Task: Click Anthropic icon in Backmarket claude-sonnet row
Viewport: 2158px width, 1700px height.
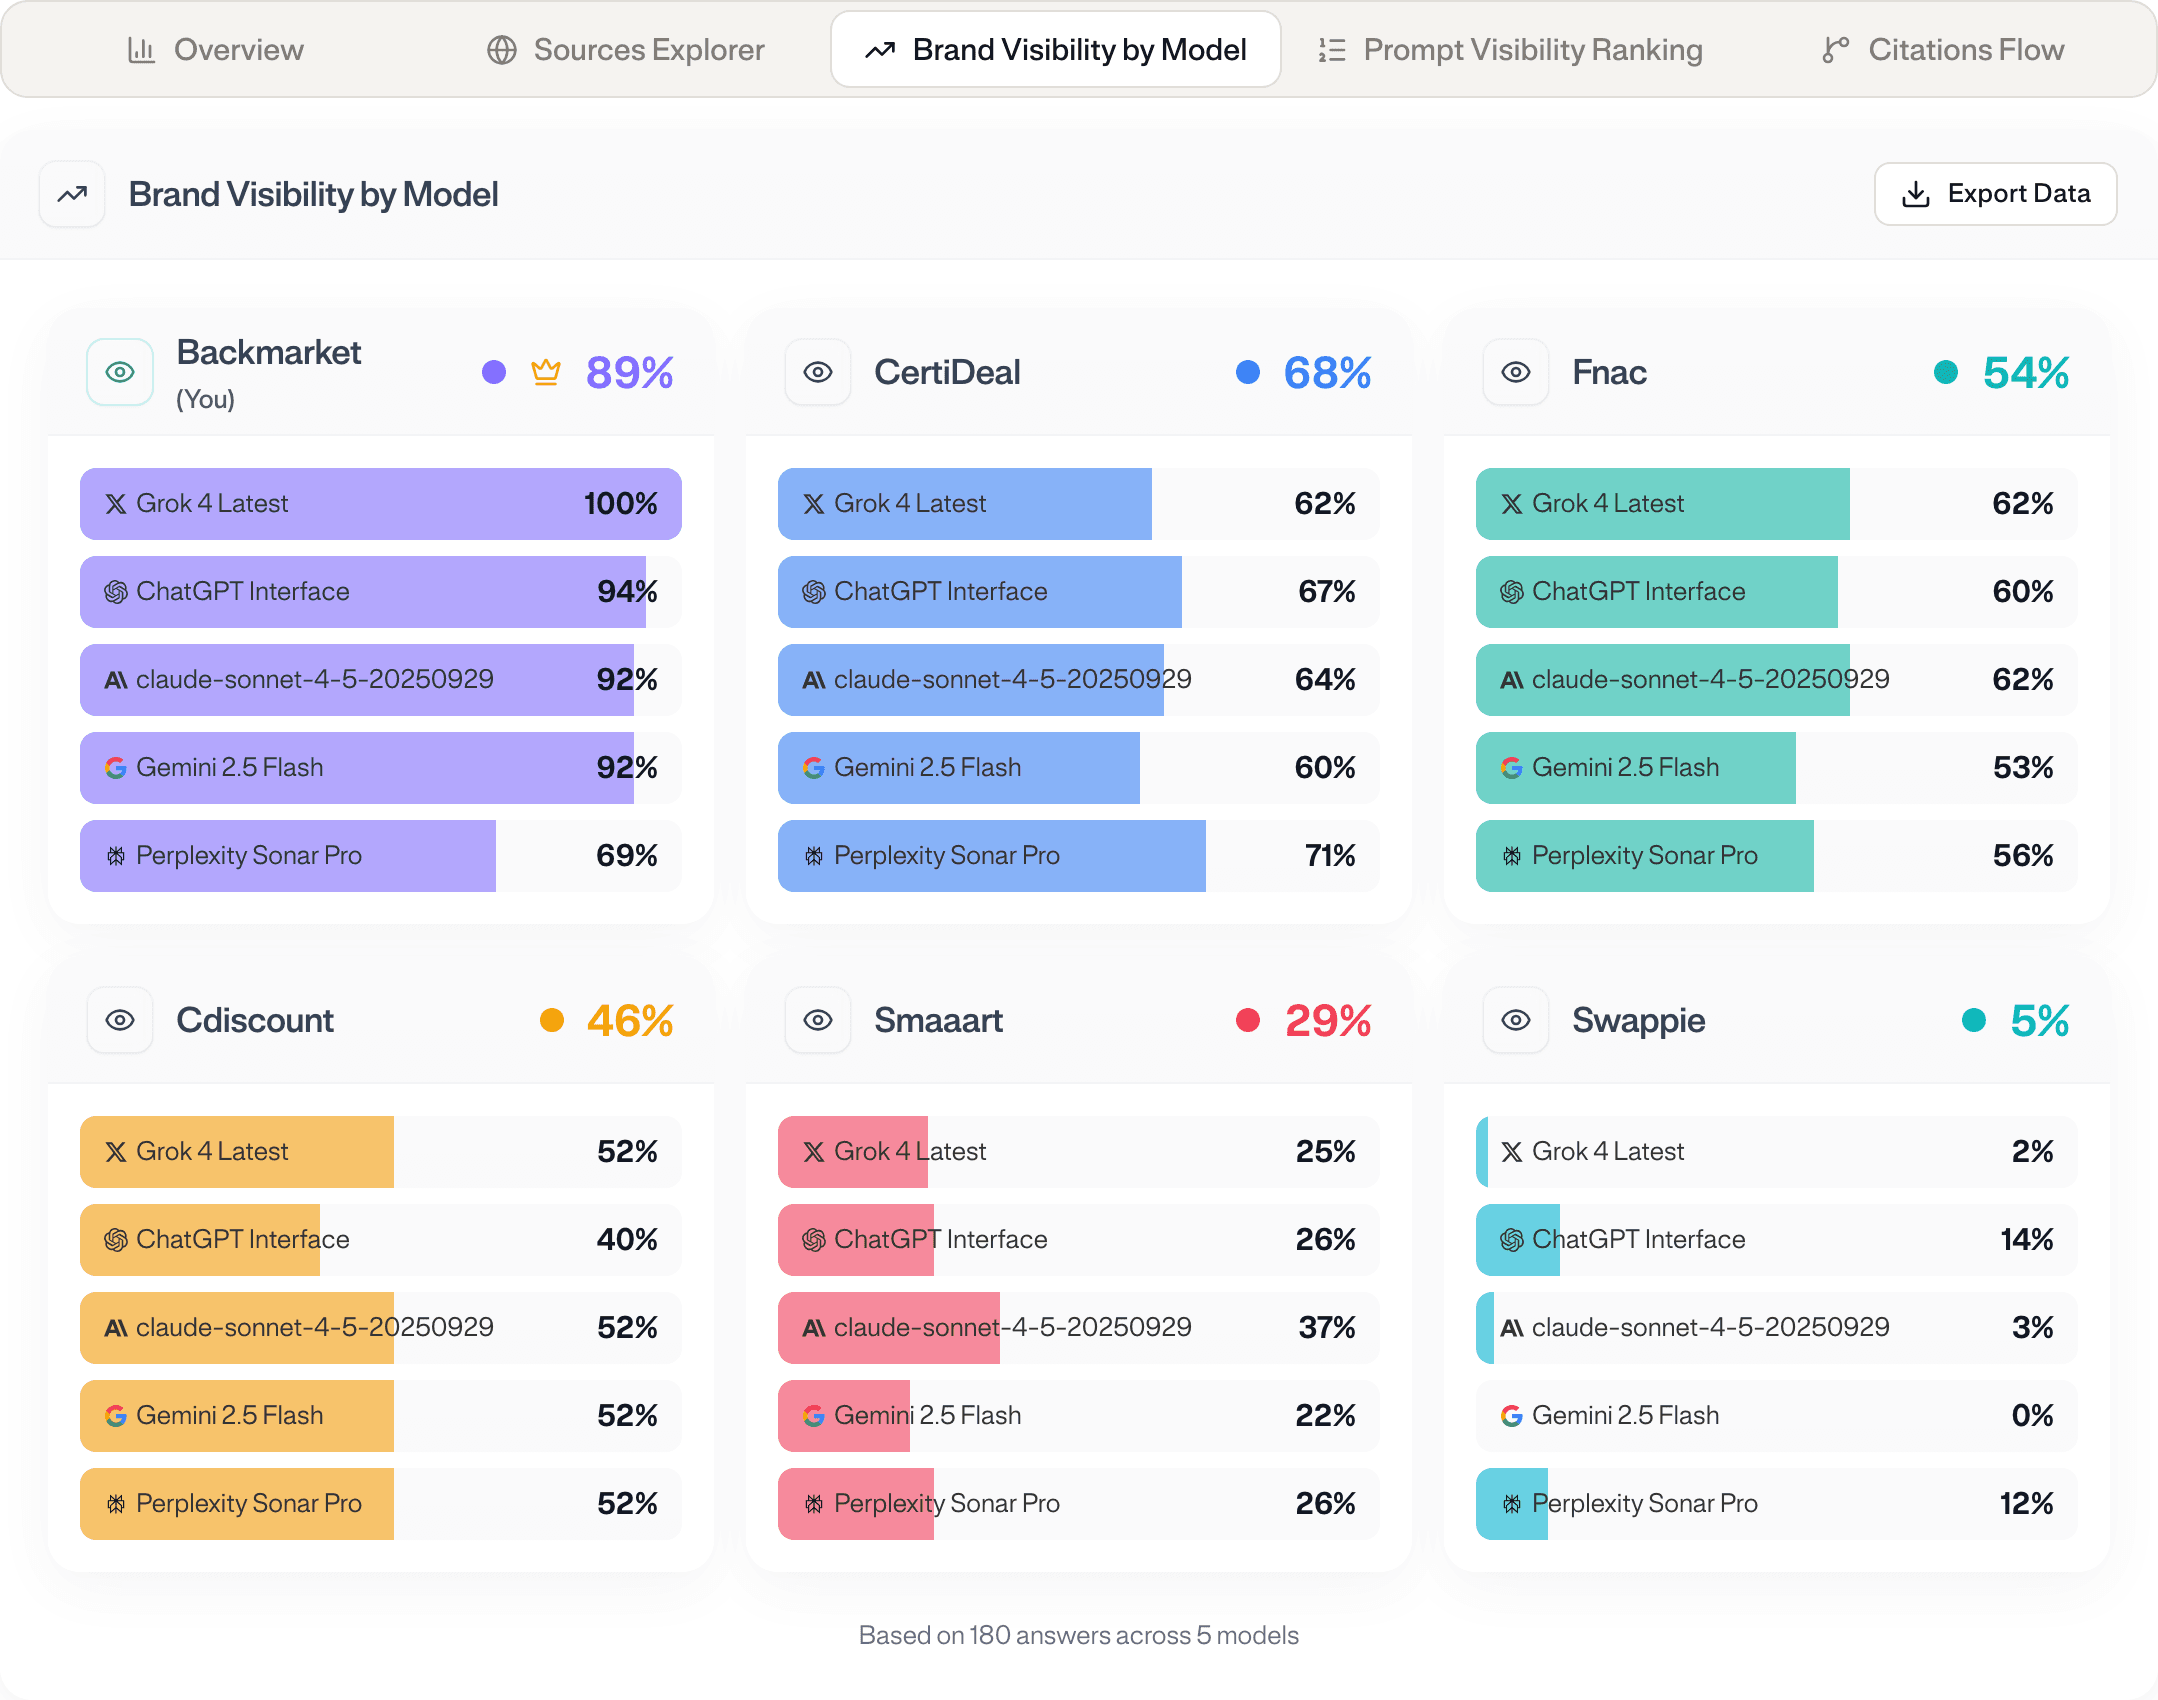Action: pos(116,680)
